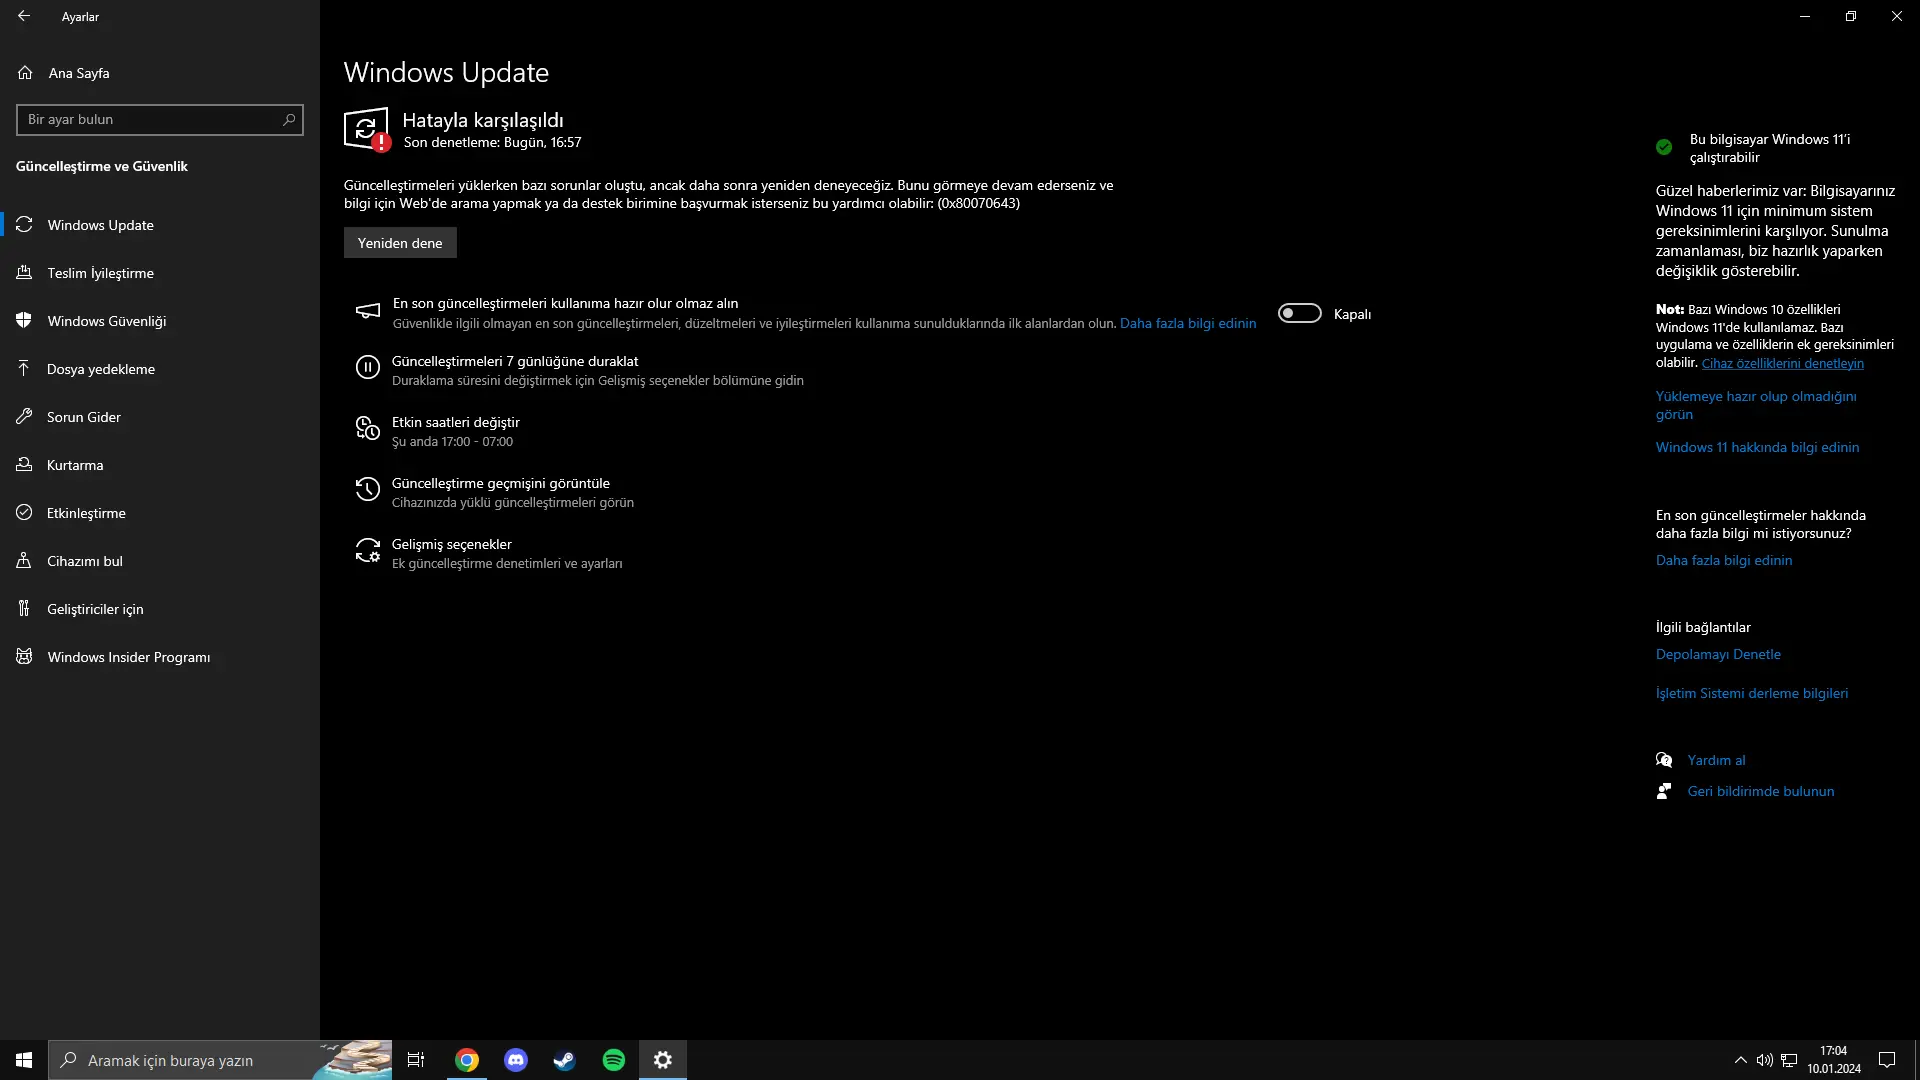Click Cihazımı bul person icon
This screenshot has width=1920, height=1080.
(x=24, y=560)
